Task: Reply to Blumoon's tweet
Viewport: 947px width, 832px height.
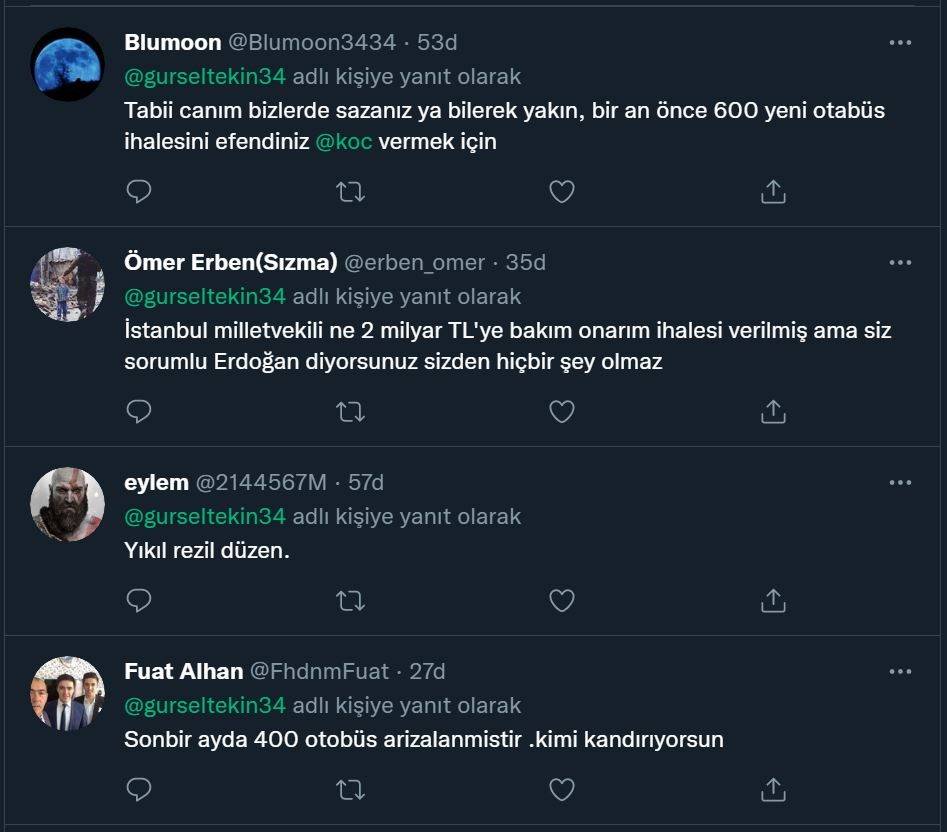Action: click(139, 191)
